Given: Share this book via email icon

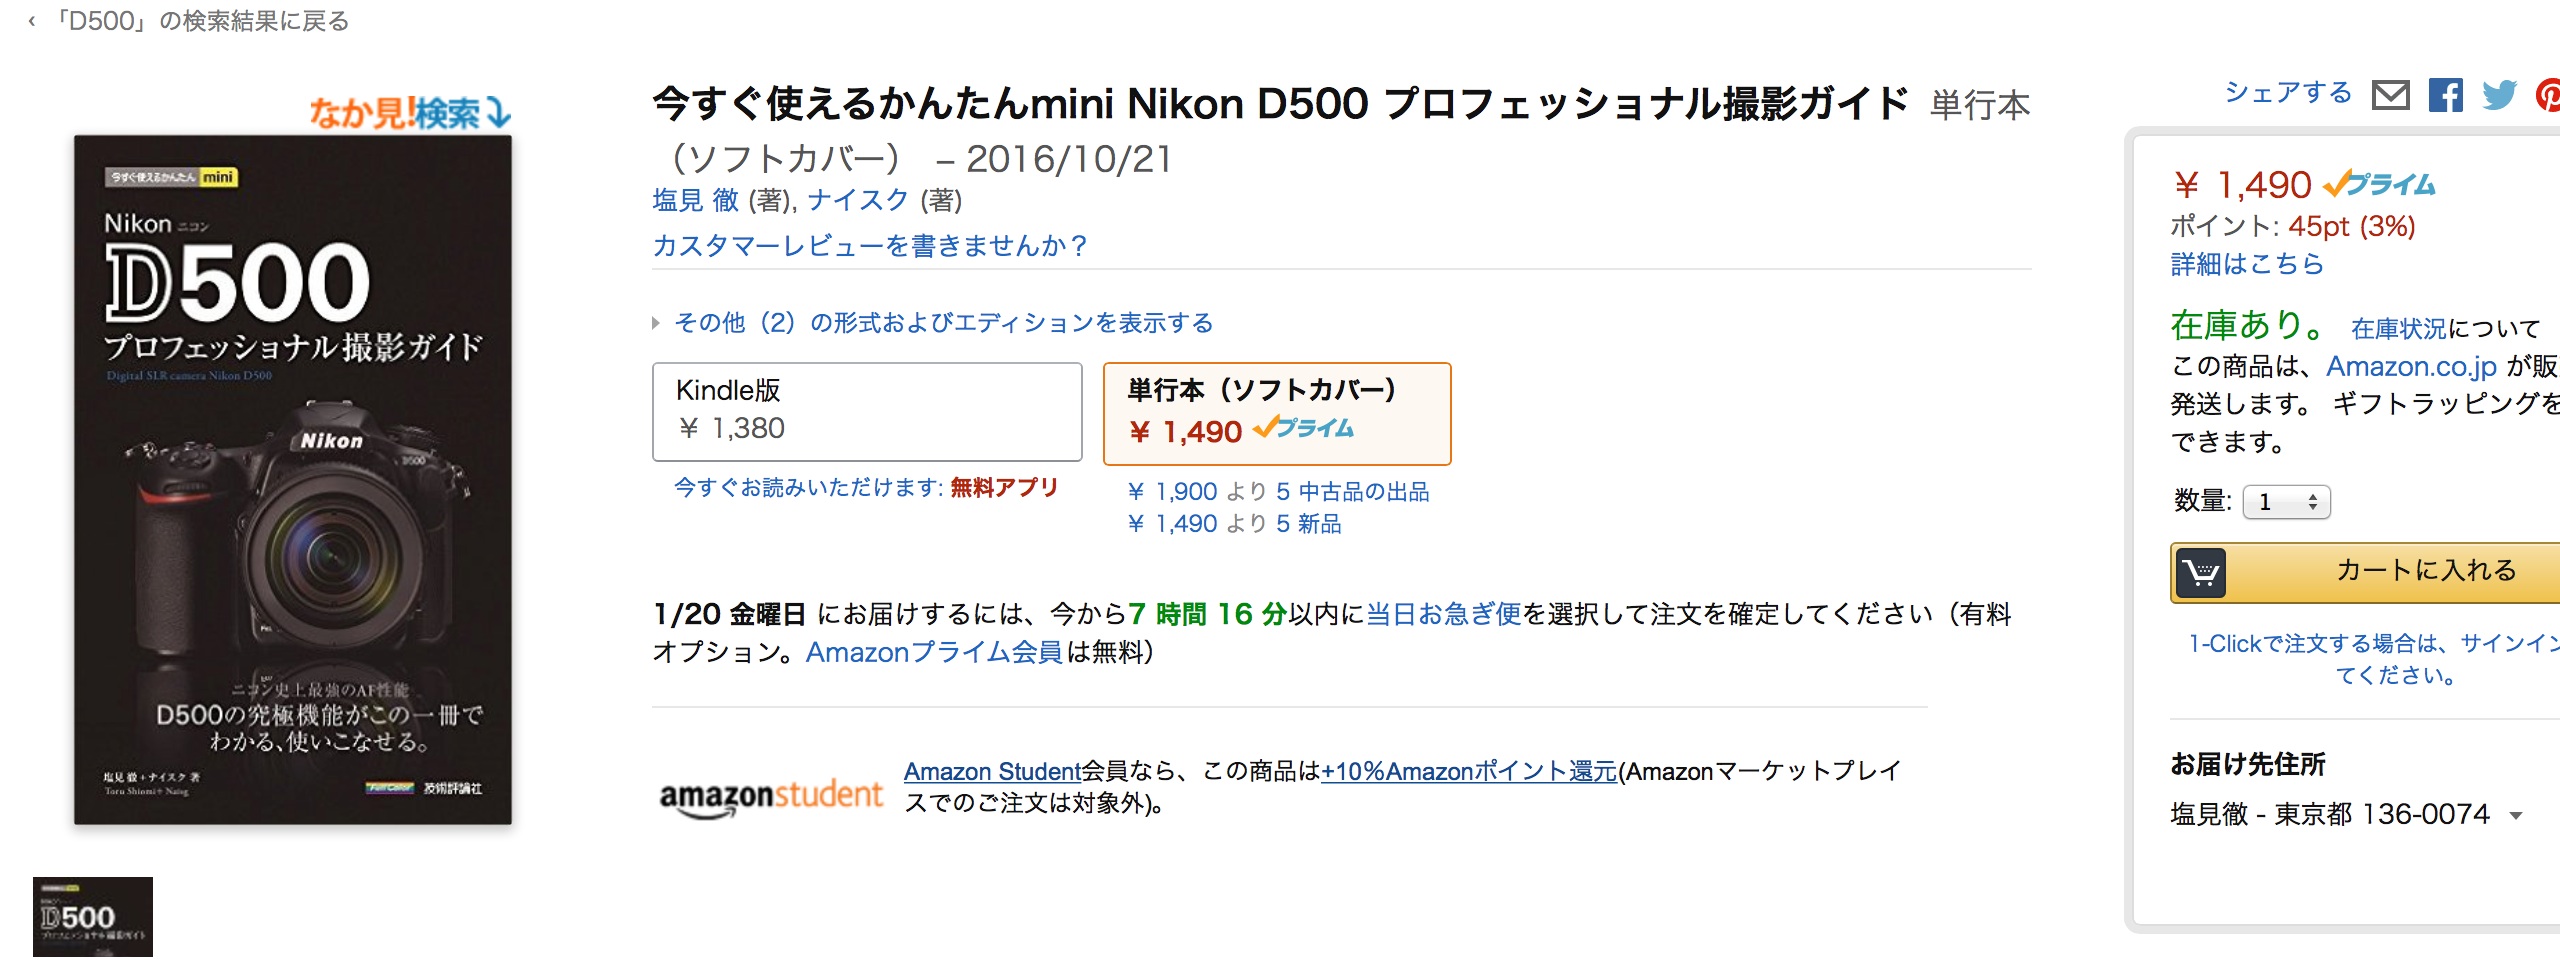Looking at the screenshot, I should [x=2391, y=95].
